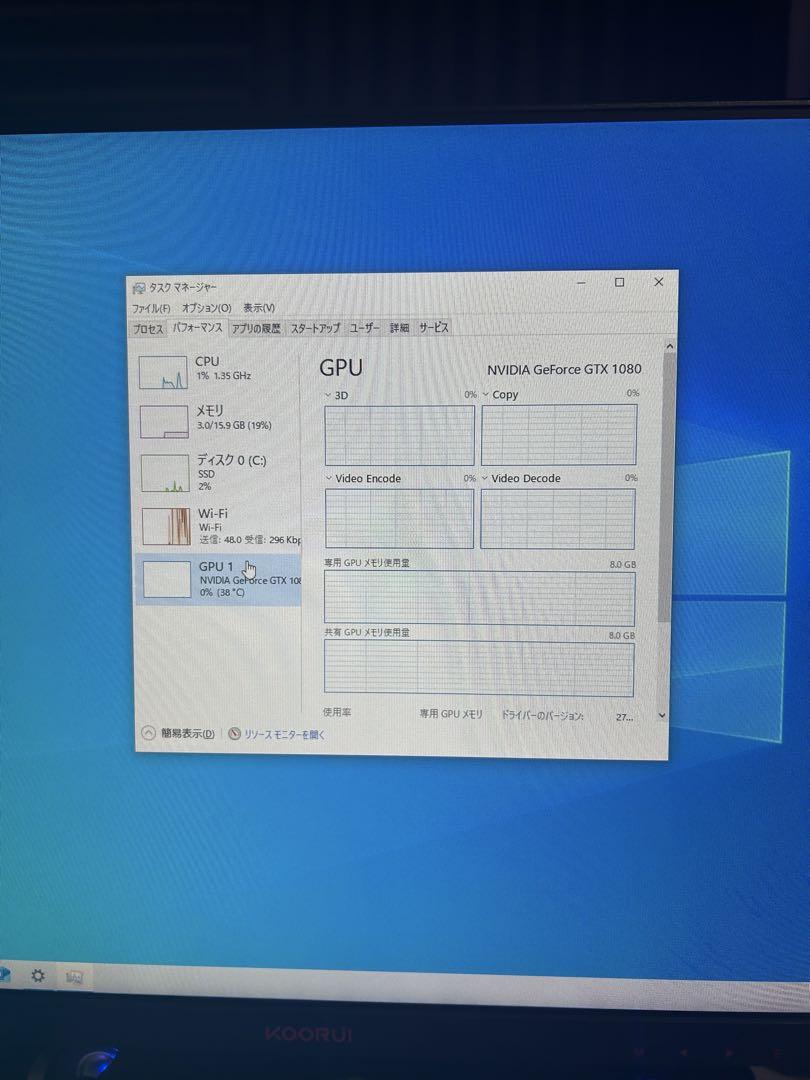Click the vertical scrollbar thumb

tap(667, 488)
